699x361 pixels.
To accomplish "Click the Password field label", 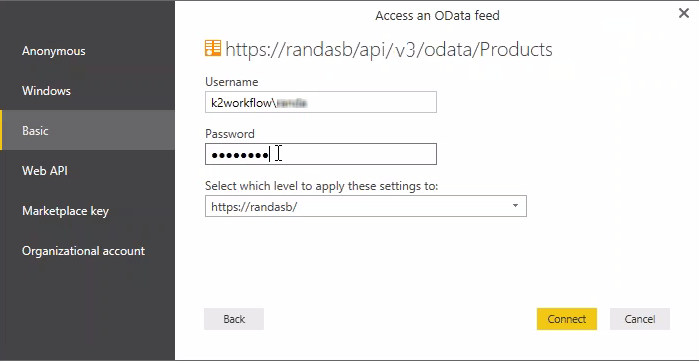I will pyautogui.click(x=230, y=134).
